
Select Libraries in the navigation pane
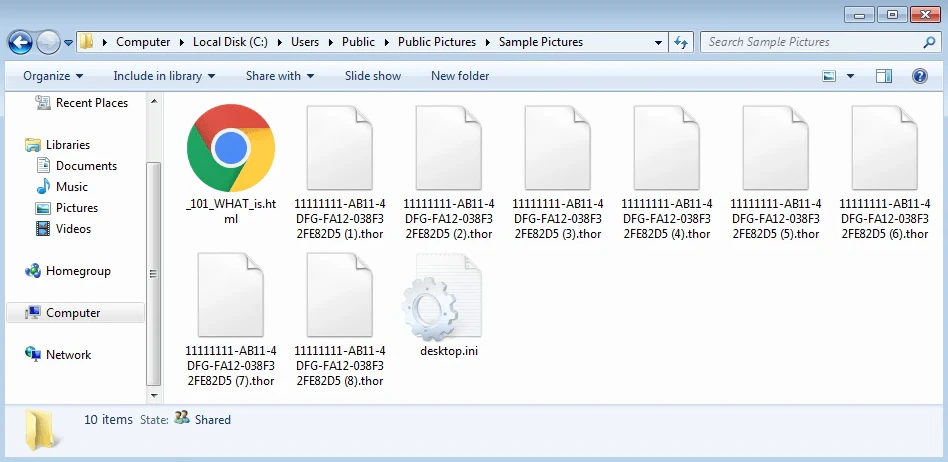(68, 145)
